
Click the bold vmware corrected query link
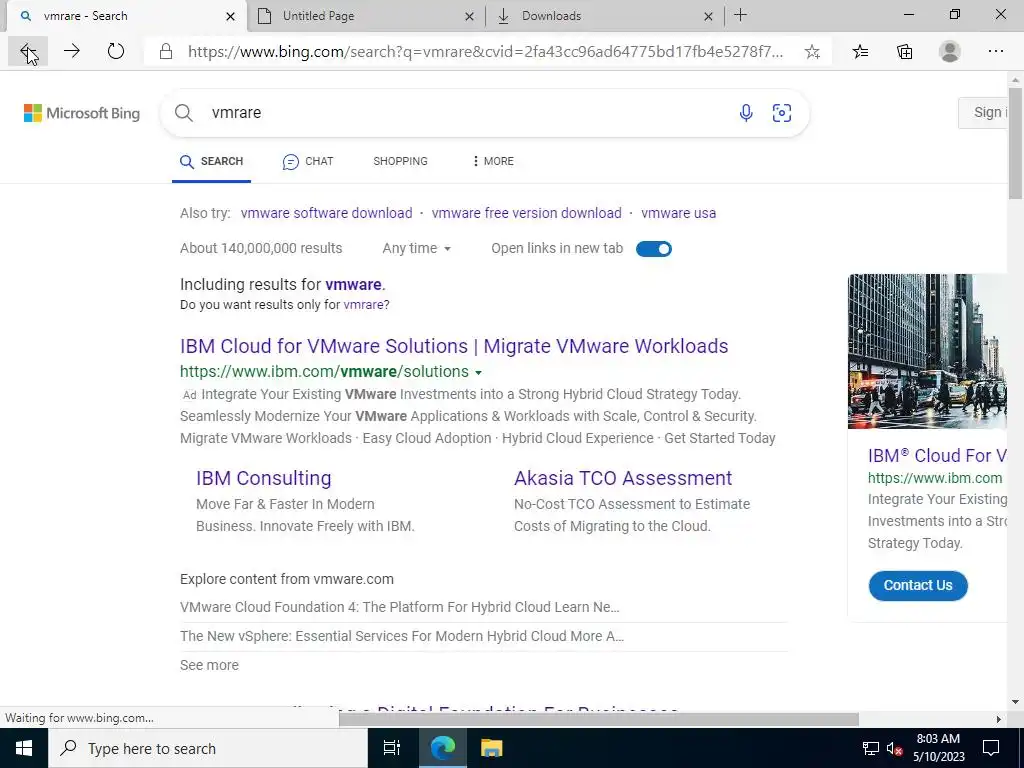point(353,285)
